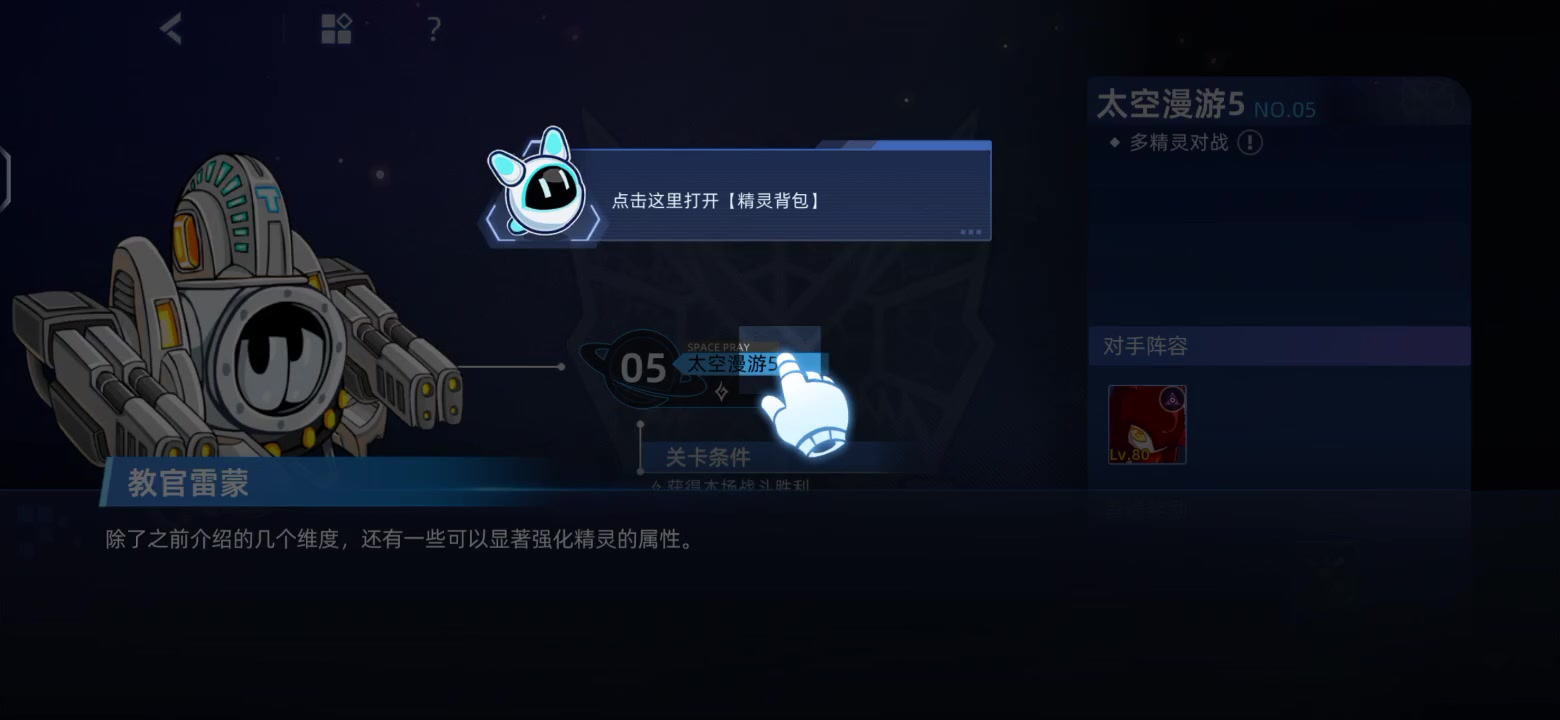Click the tip 点击这里打开【精灵背包】
The image size is (1560, 720).
click(x=716, y=201)
